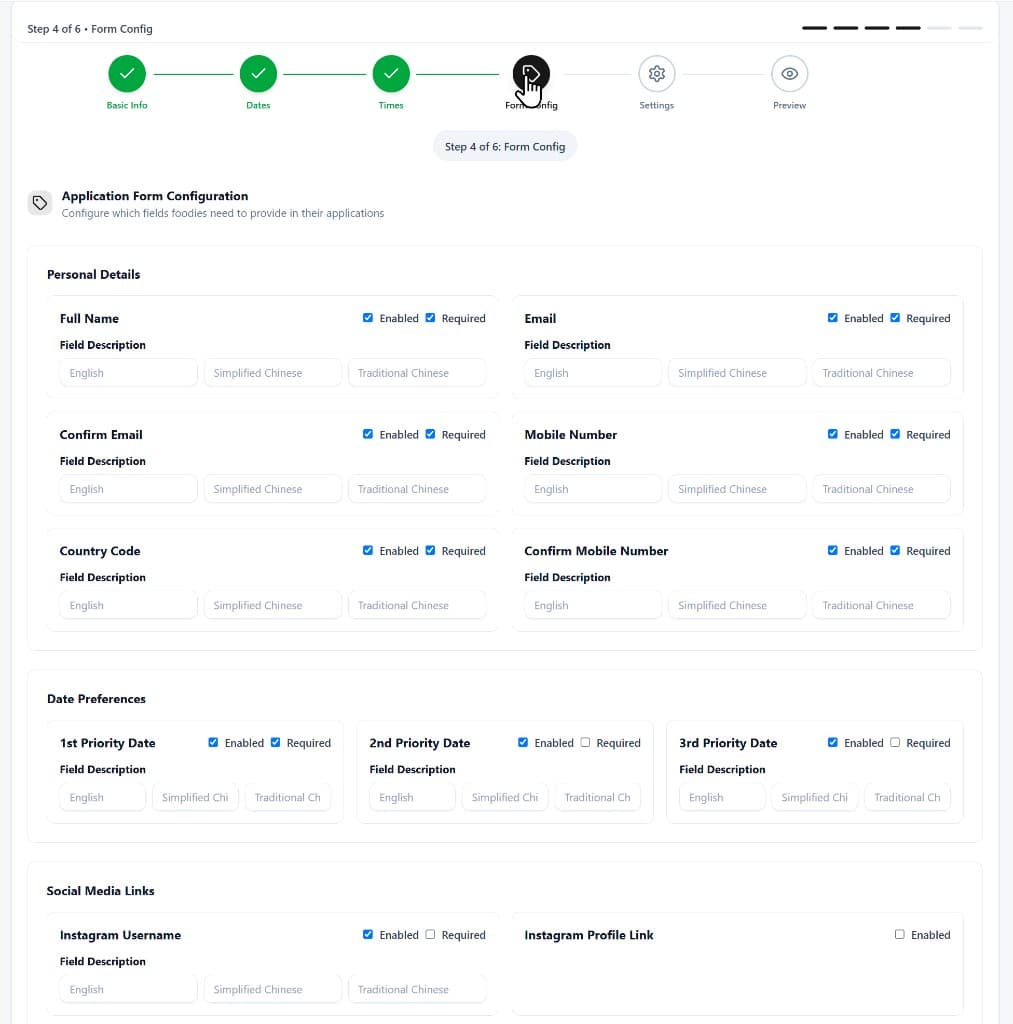Enable the Instagram Profile Link field

[899, 935]
